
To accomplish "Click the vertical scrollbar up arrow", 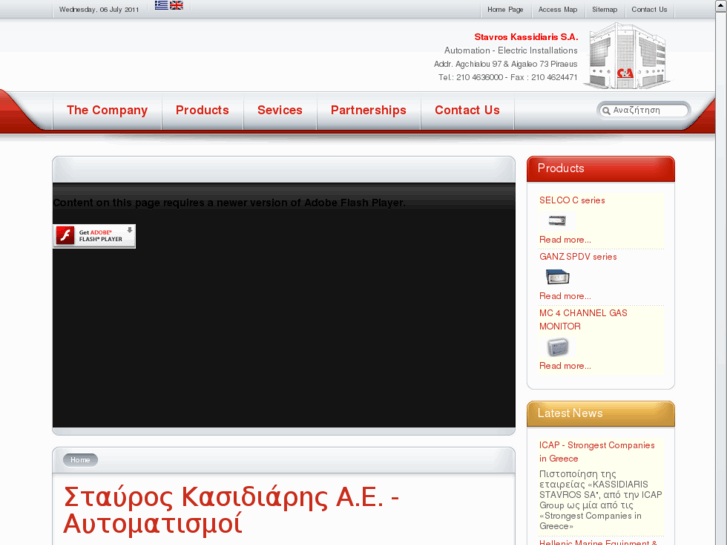I will click(x=721, y=5).
